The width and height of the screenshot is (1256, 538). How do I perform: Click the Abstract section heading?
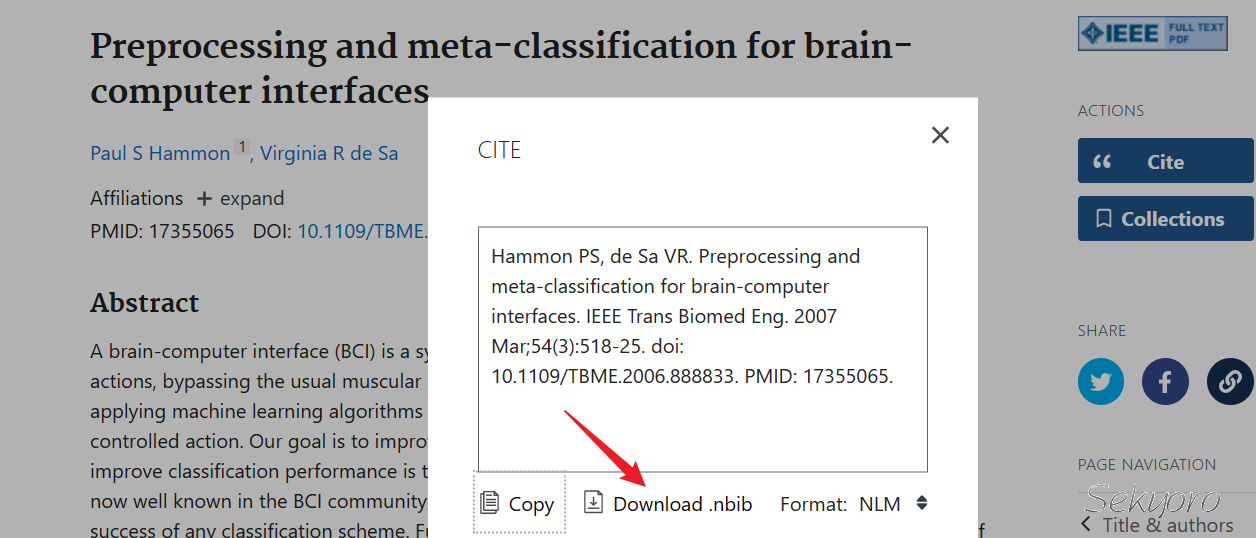pos(145,302)
